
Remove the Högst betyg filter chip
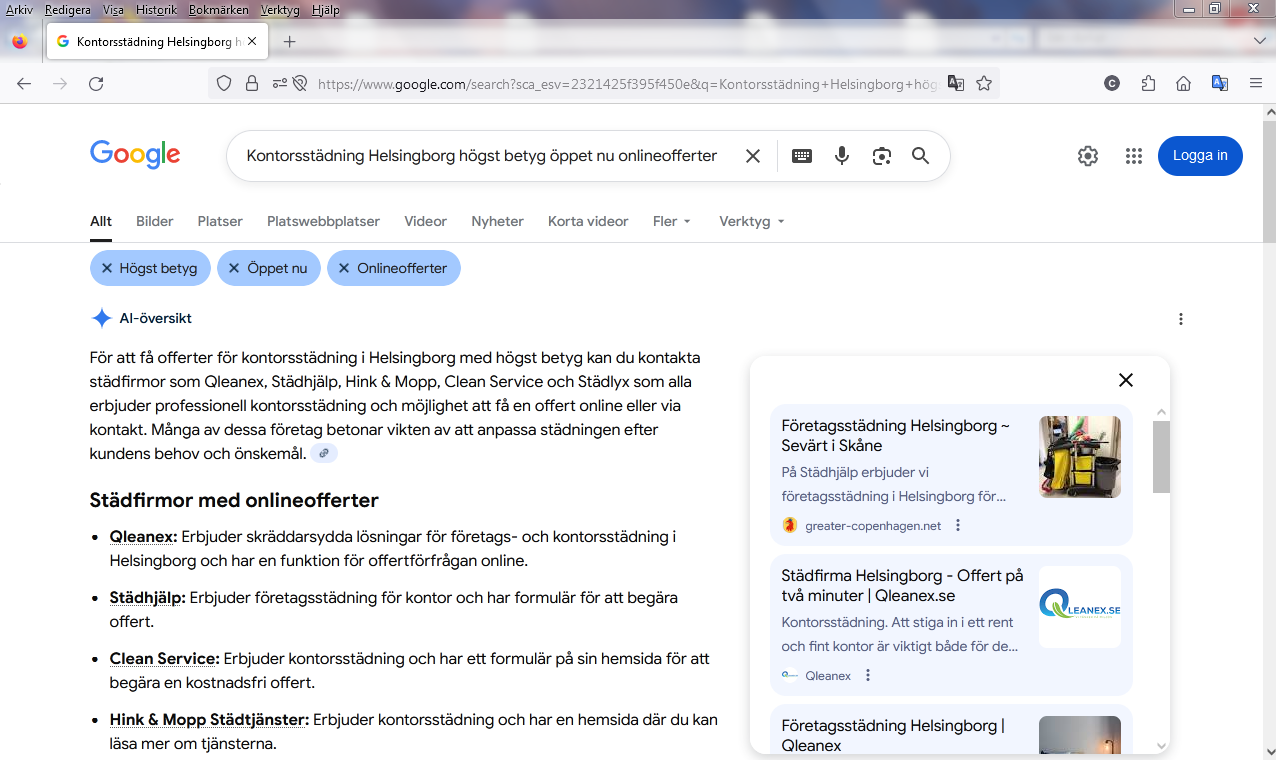tap(150, 268)
